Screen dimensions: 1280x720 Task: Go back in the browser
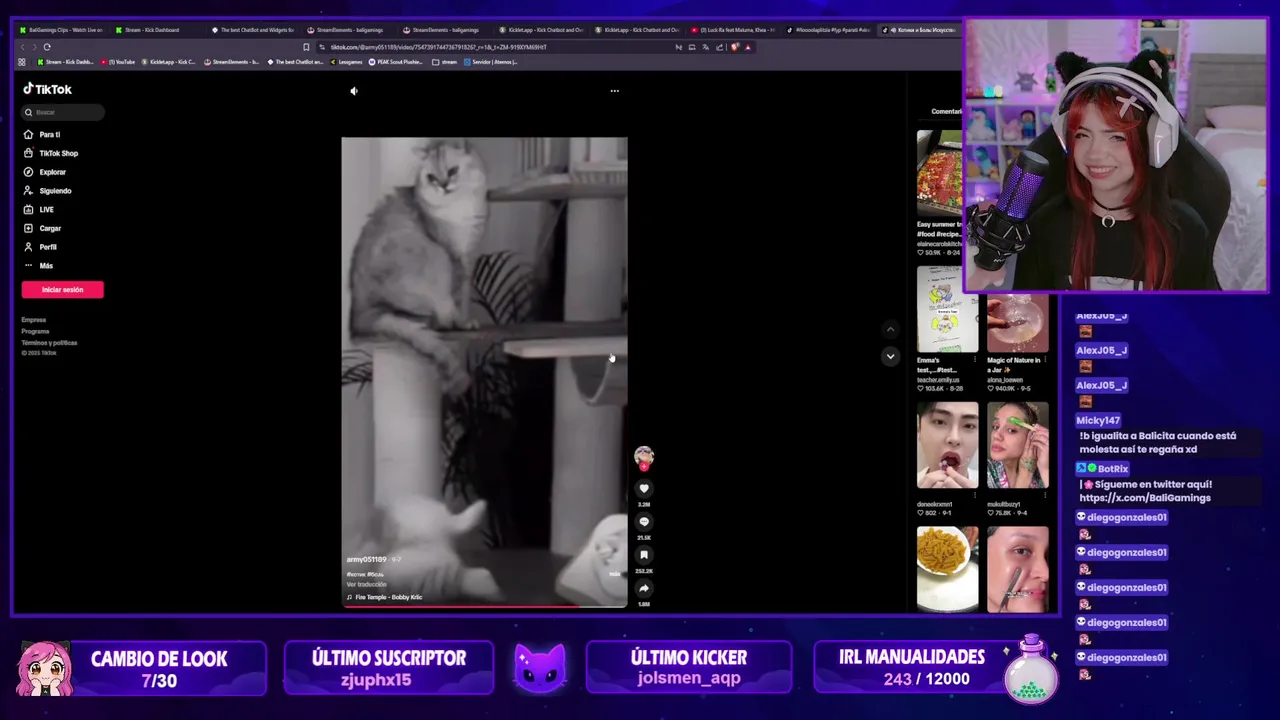click(22, 47)
